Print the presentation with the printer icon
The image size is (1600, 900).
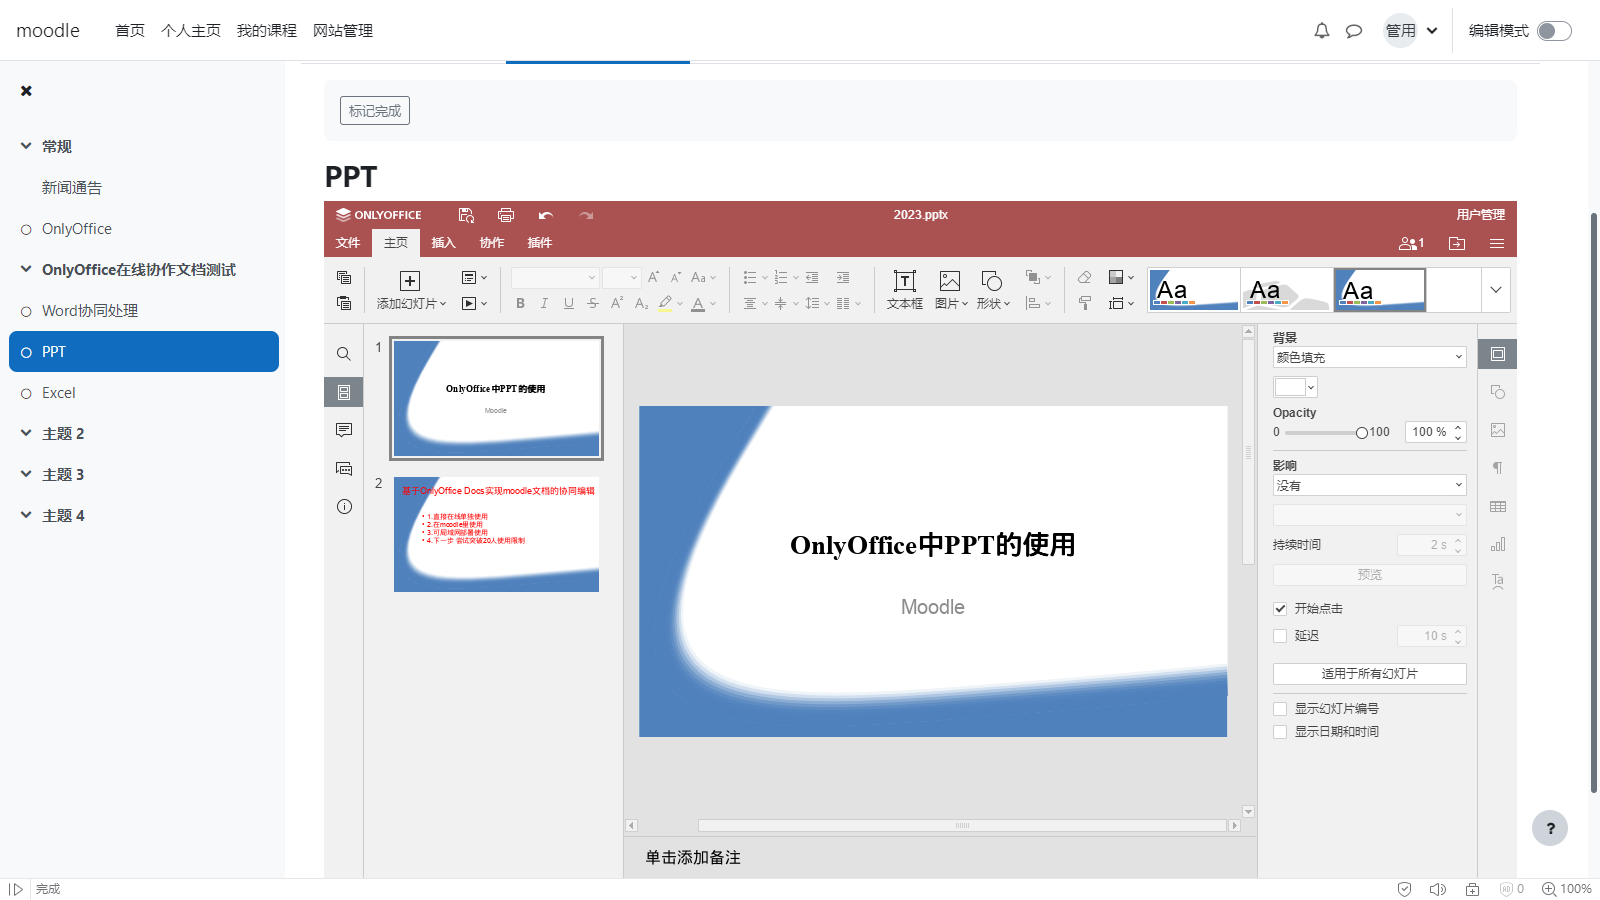pos(506,215)
